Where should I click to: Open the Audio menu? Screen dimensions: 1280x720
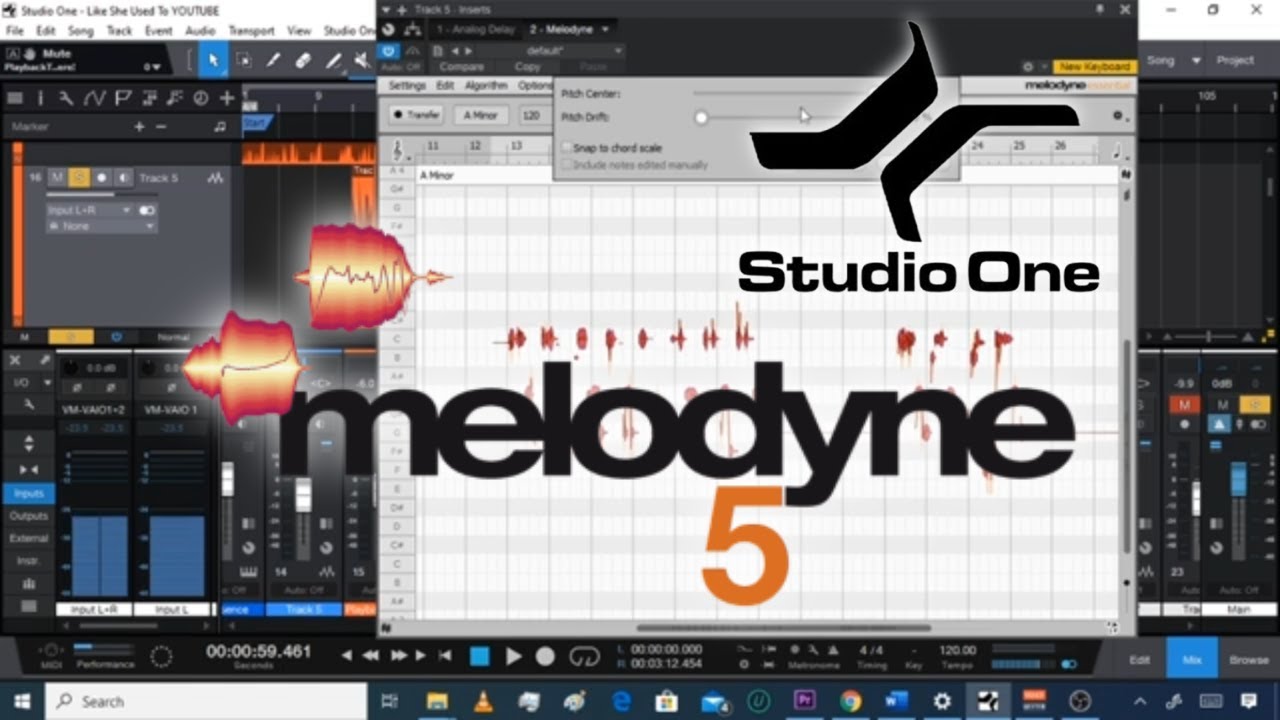200,31
